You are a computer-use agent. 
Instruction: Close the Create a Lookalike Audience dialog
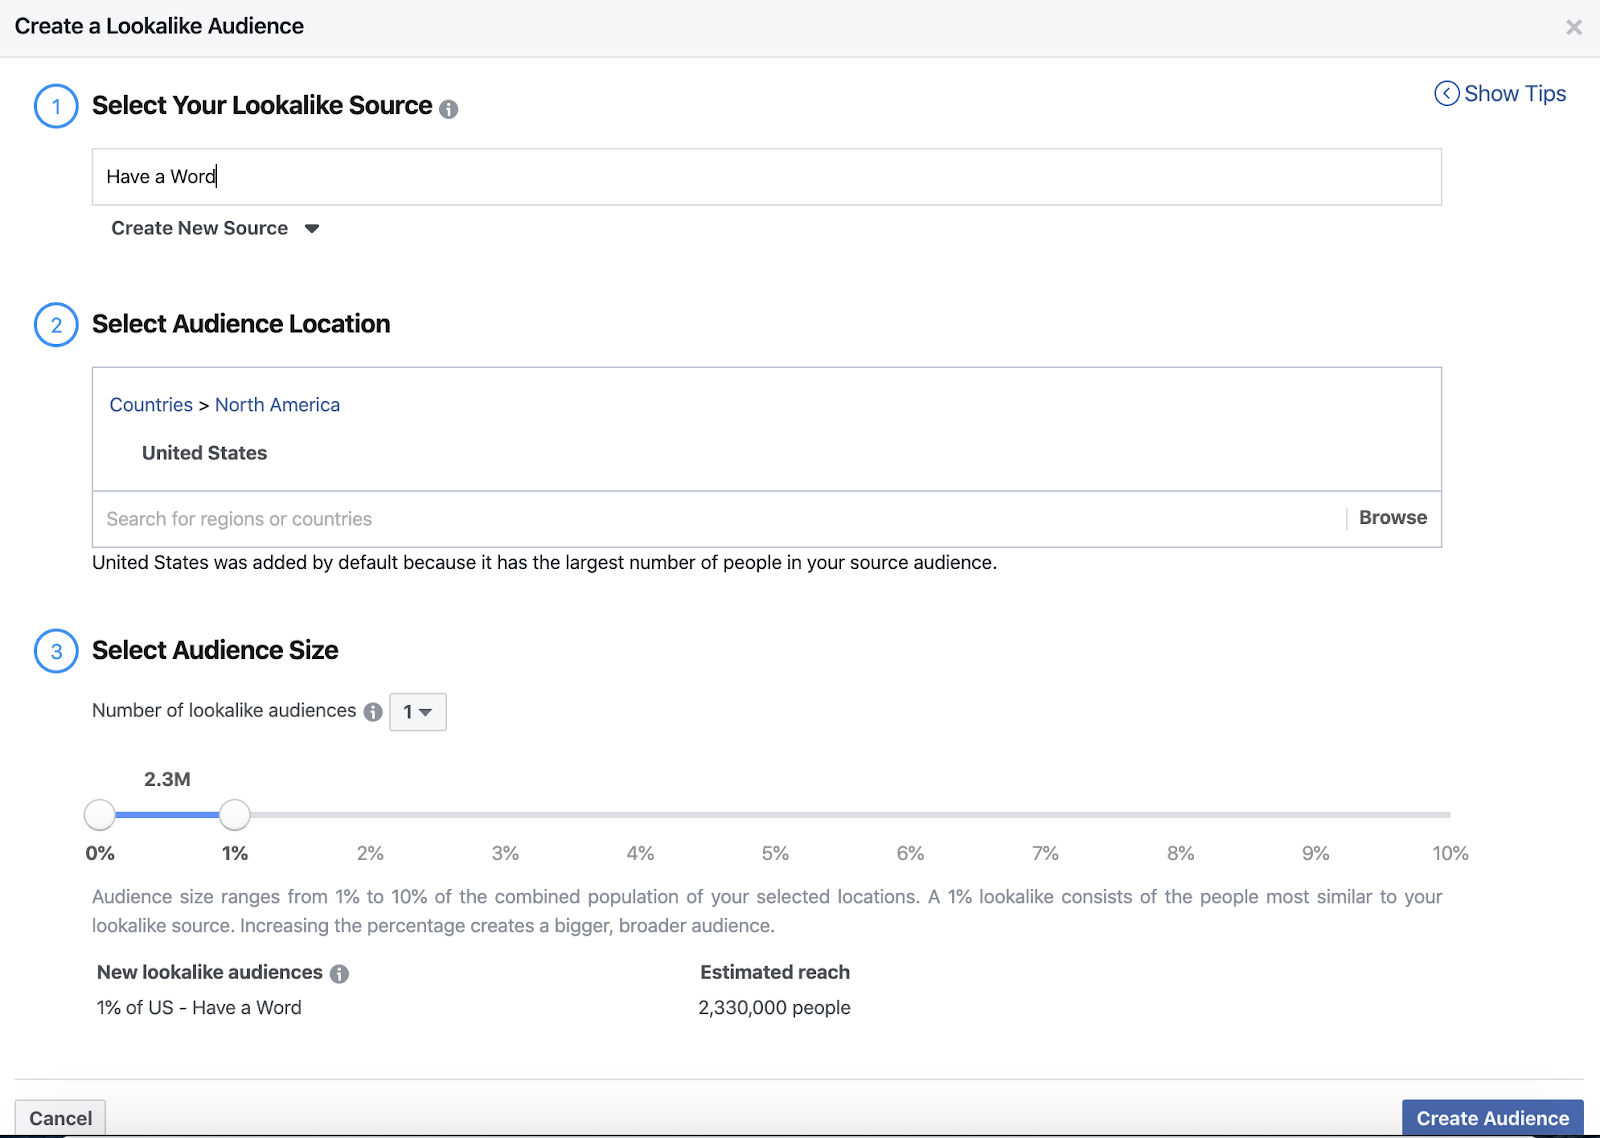pos(1573,28)
